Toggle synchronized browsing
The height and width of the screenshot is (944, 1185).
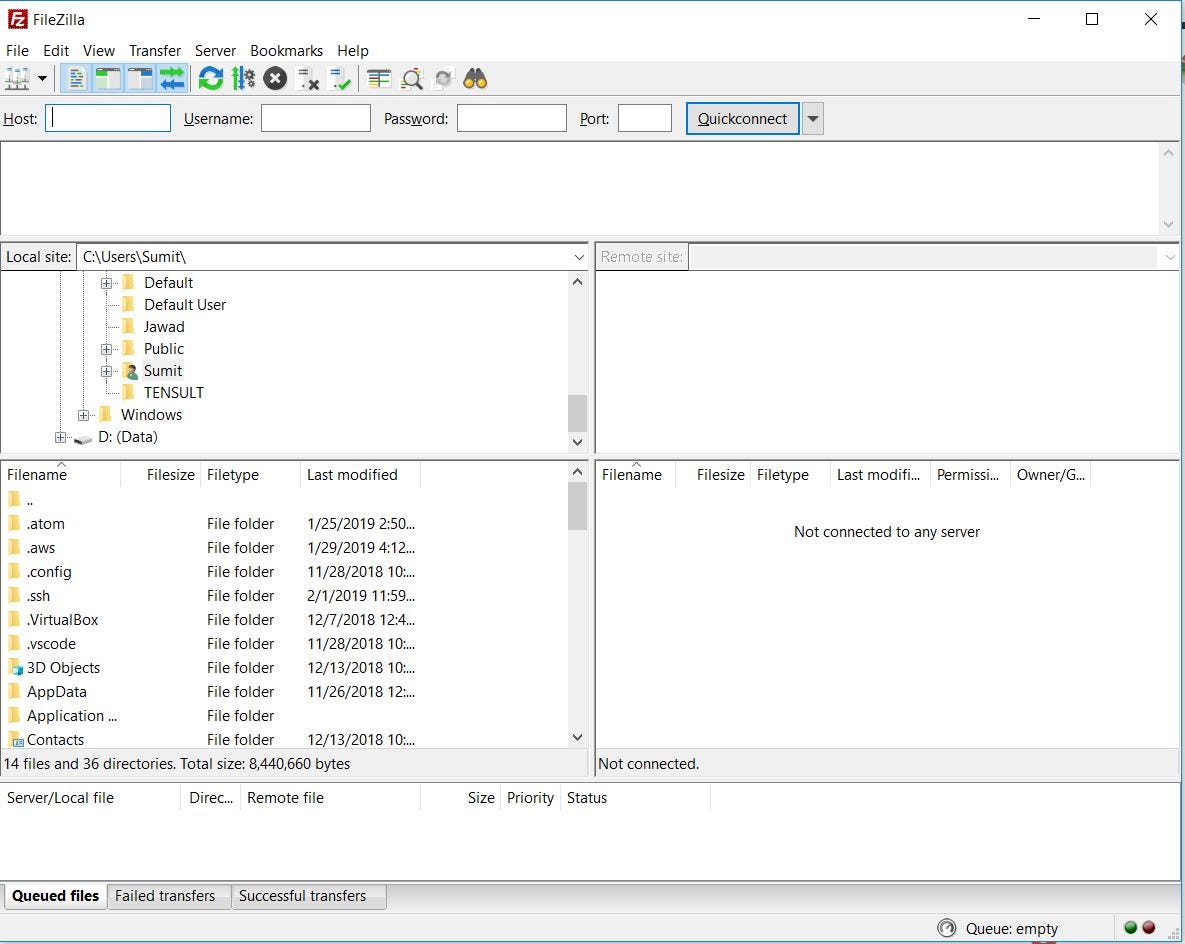tap(443, 78)
